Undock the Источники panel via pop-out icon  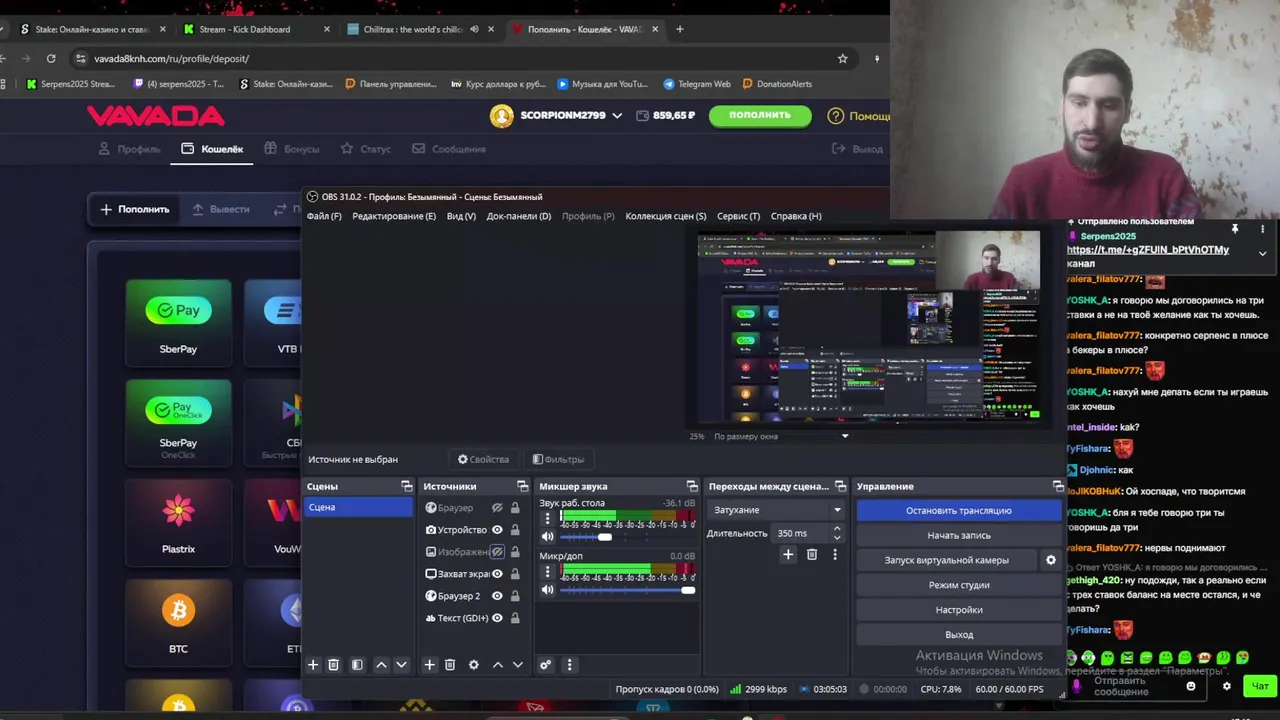[522, 486]
